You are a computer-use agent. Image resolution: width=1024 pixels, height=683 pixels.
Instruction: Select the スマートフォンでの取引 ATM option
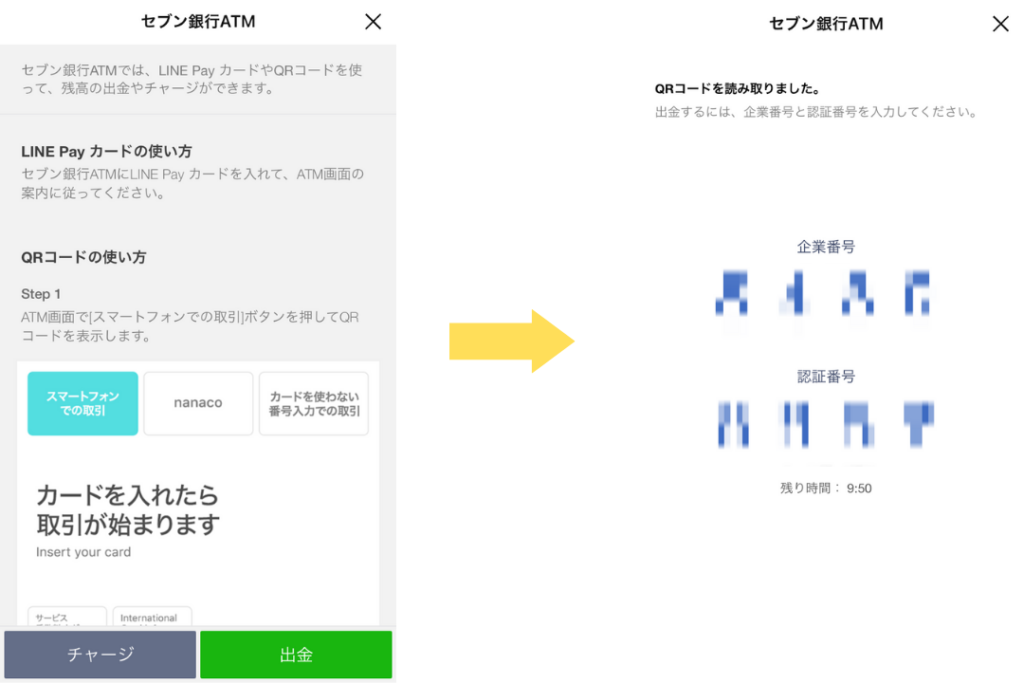pyautogui.click(x=83, y=404)
